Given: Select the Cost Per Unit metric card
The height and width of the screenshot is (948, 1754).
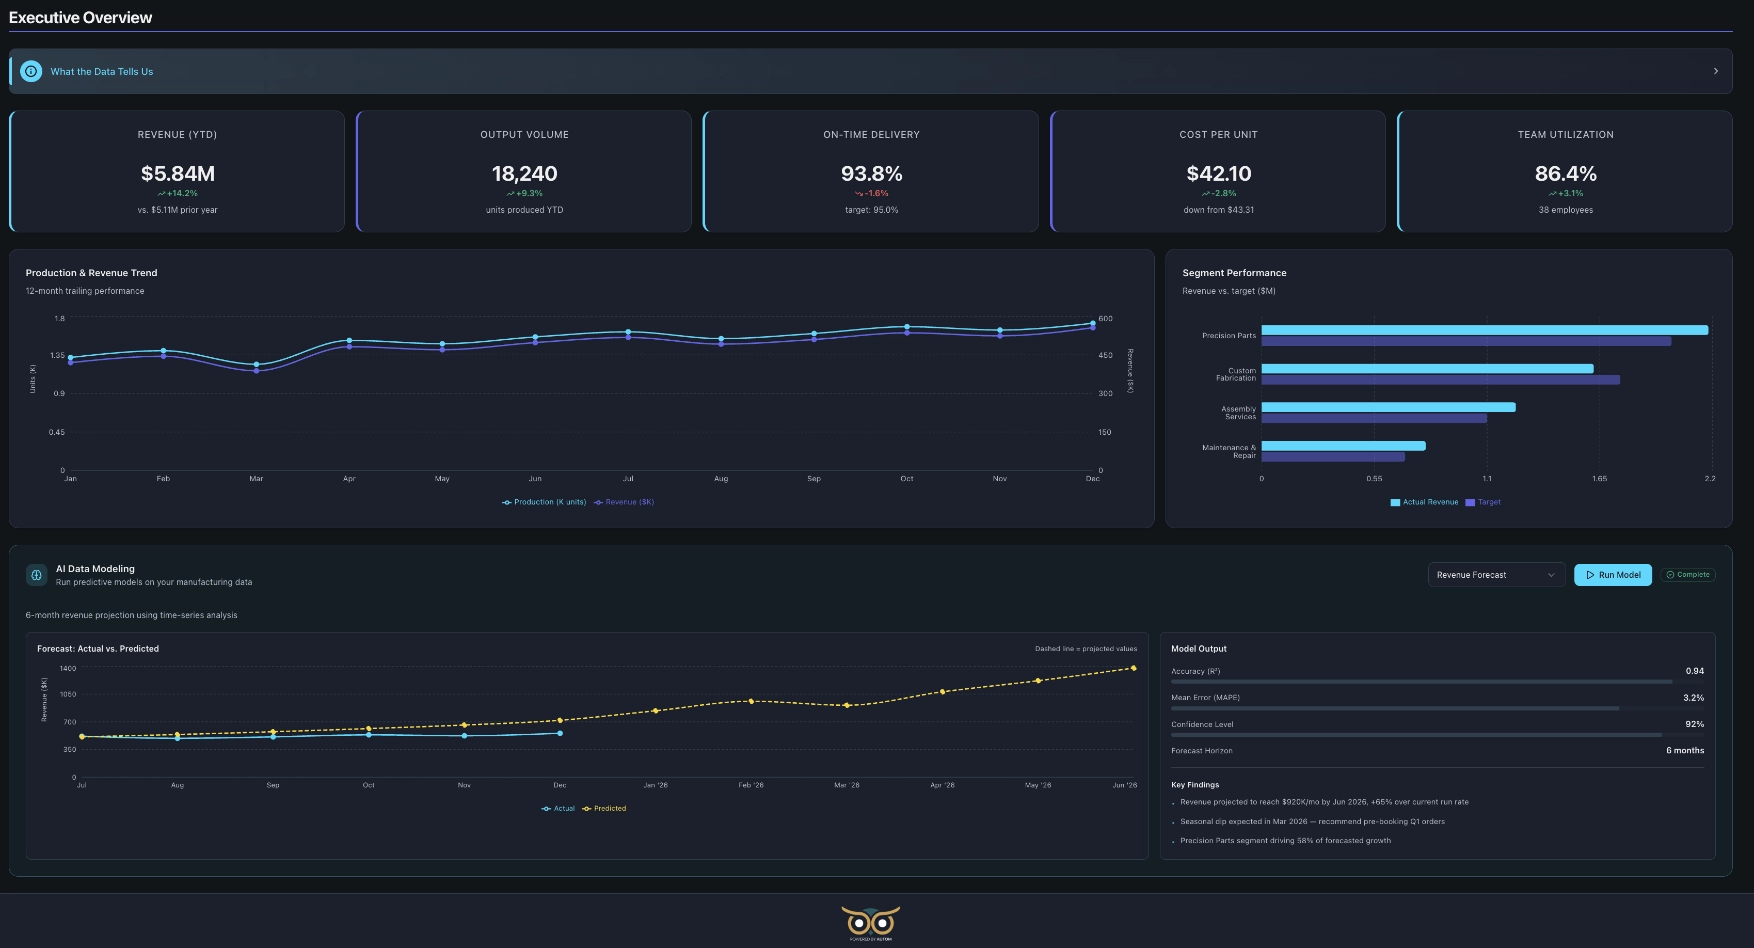Looking at the screenshot, I should [x=1218, y=171].
